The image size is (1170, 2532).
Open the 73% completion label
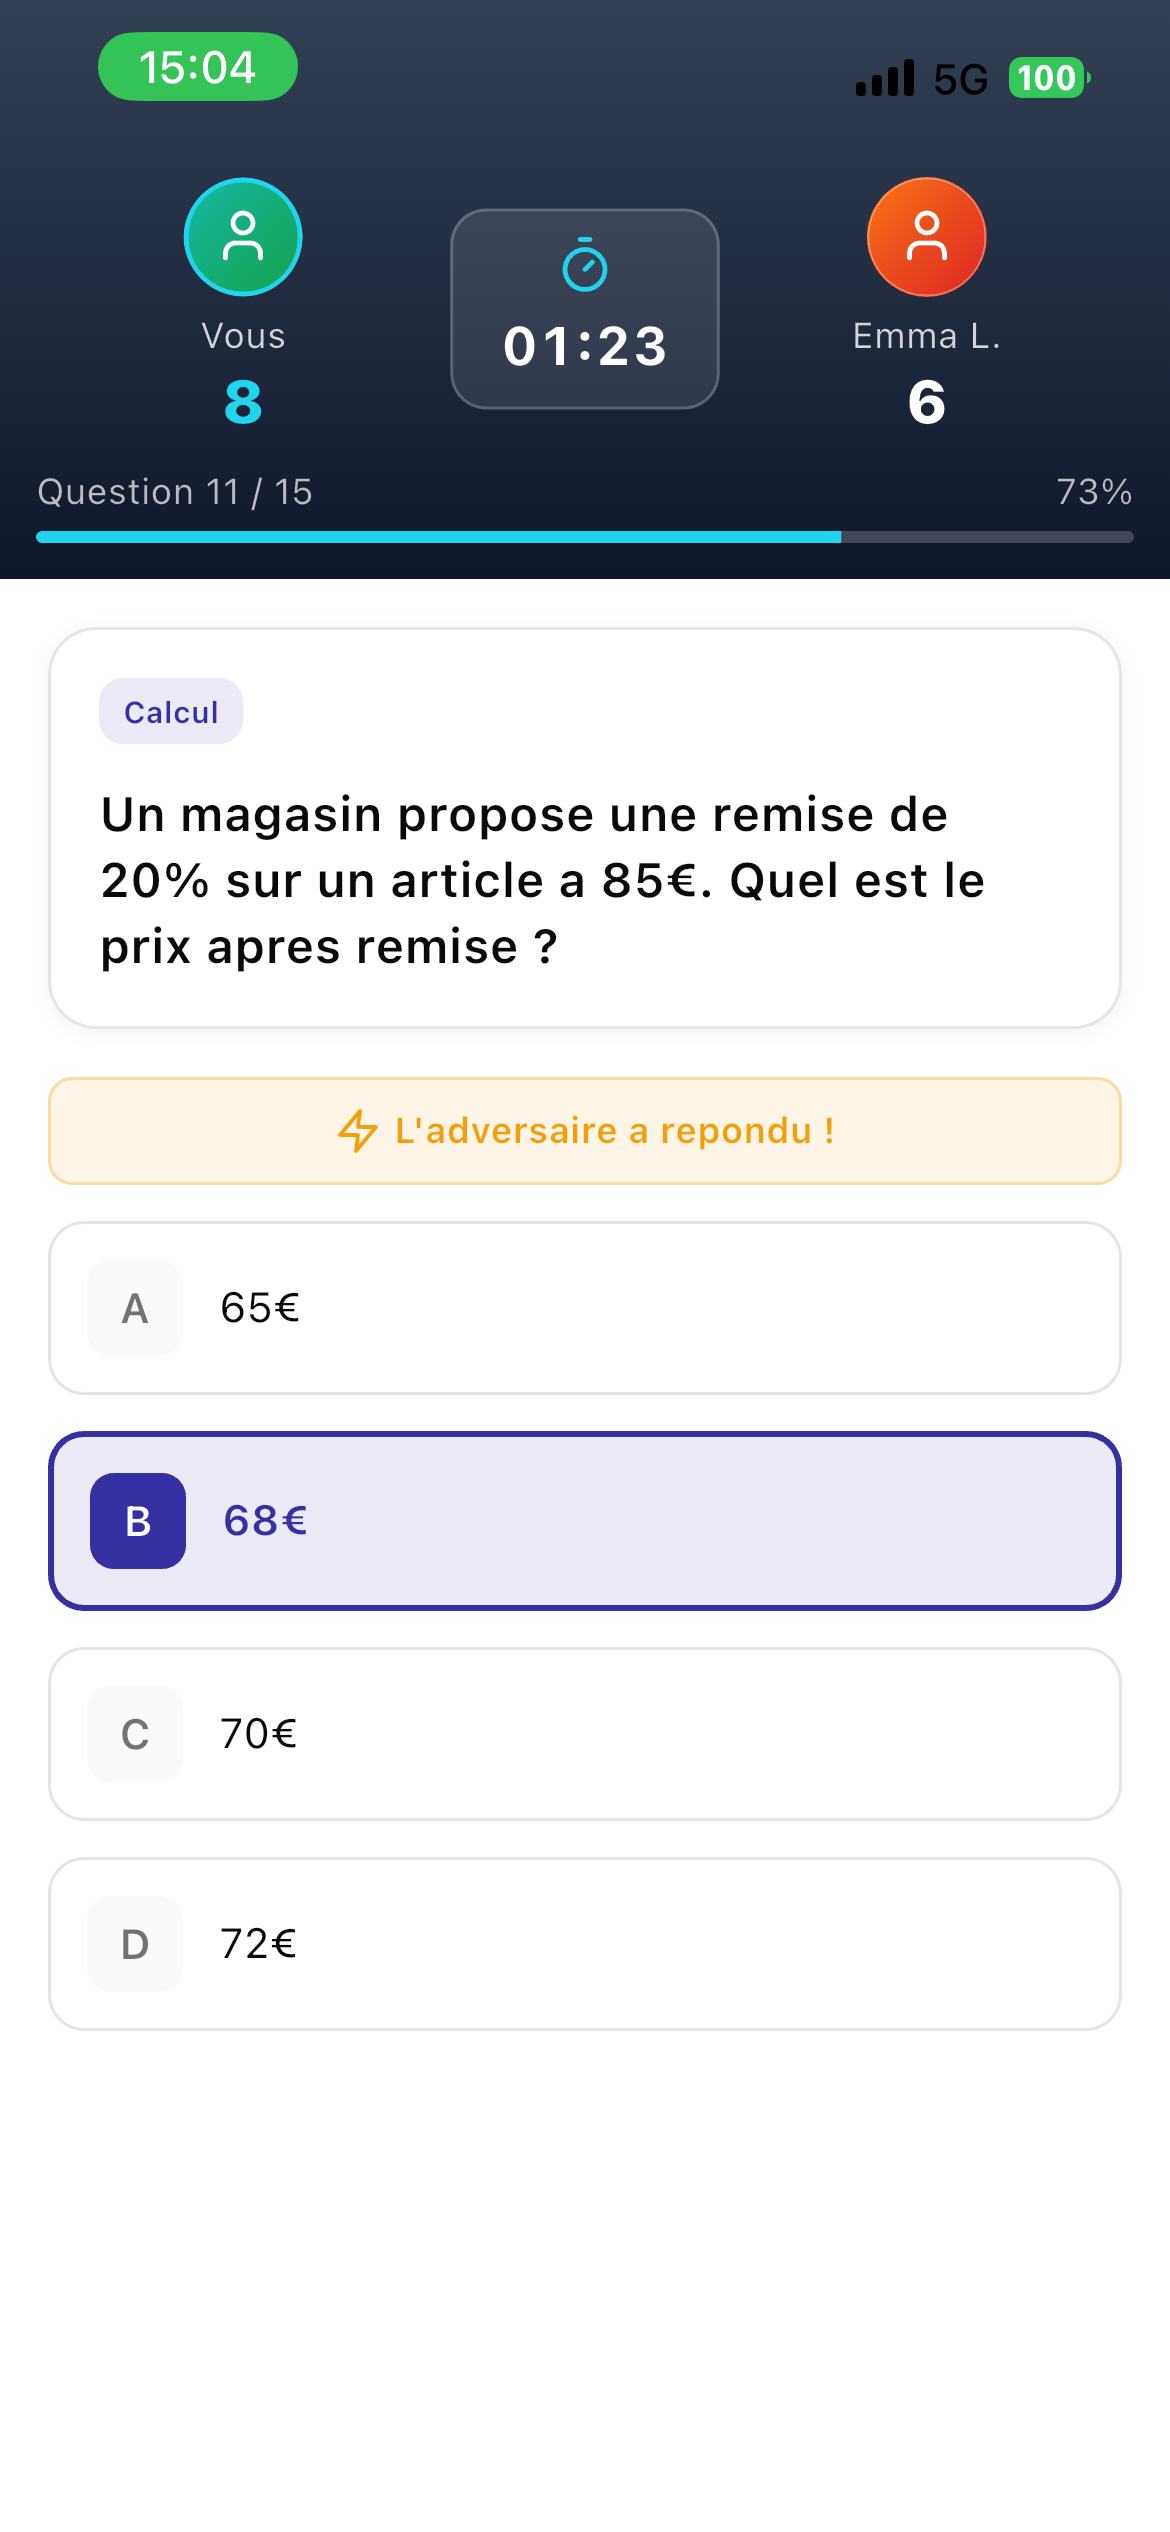click(1094, 491)
